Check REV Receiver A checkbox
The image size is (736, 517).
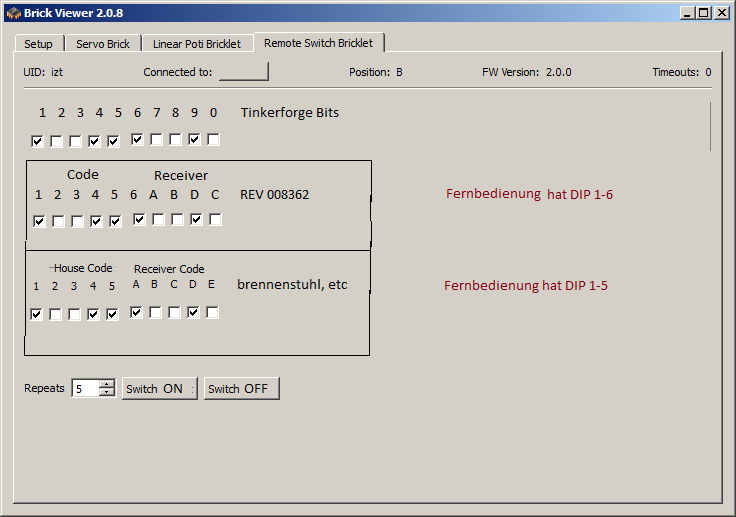(158, 219)
